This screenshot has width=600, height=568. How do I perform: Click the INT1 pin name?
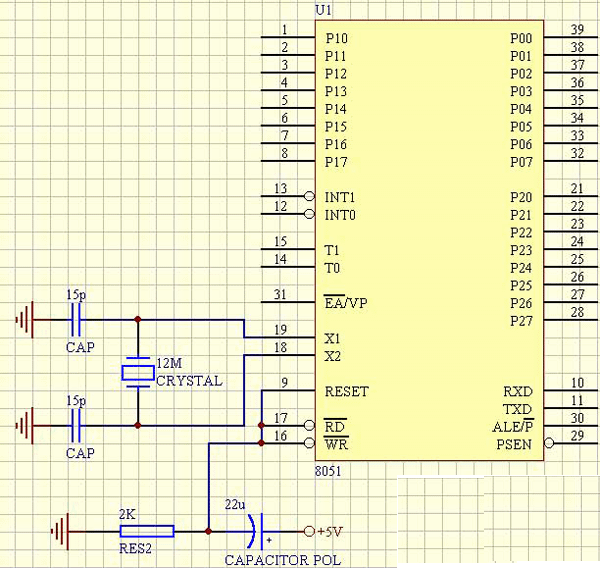pyautogui.click(x=339, y=197)
